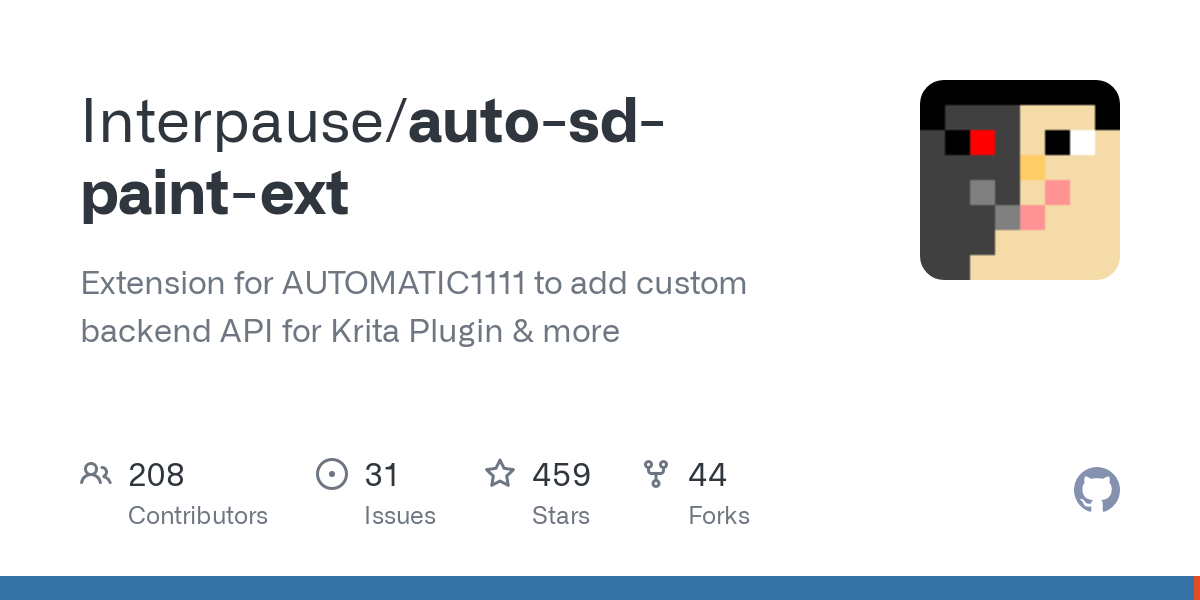Select the 44 forks count
Screen dimensions: 1200x600
(707, 474)
